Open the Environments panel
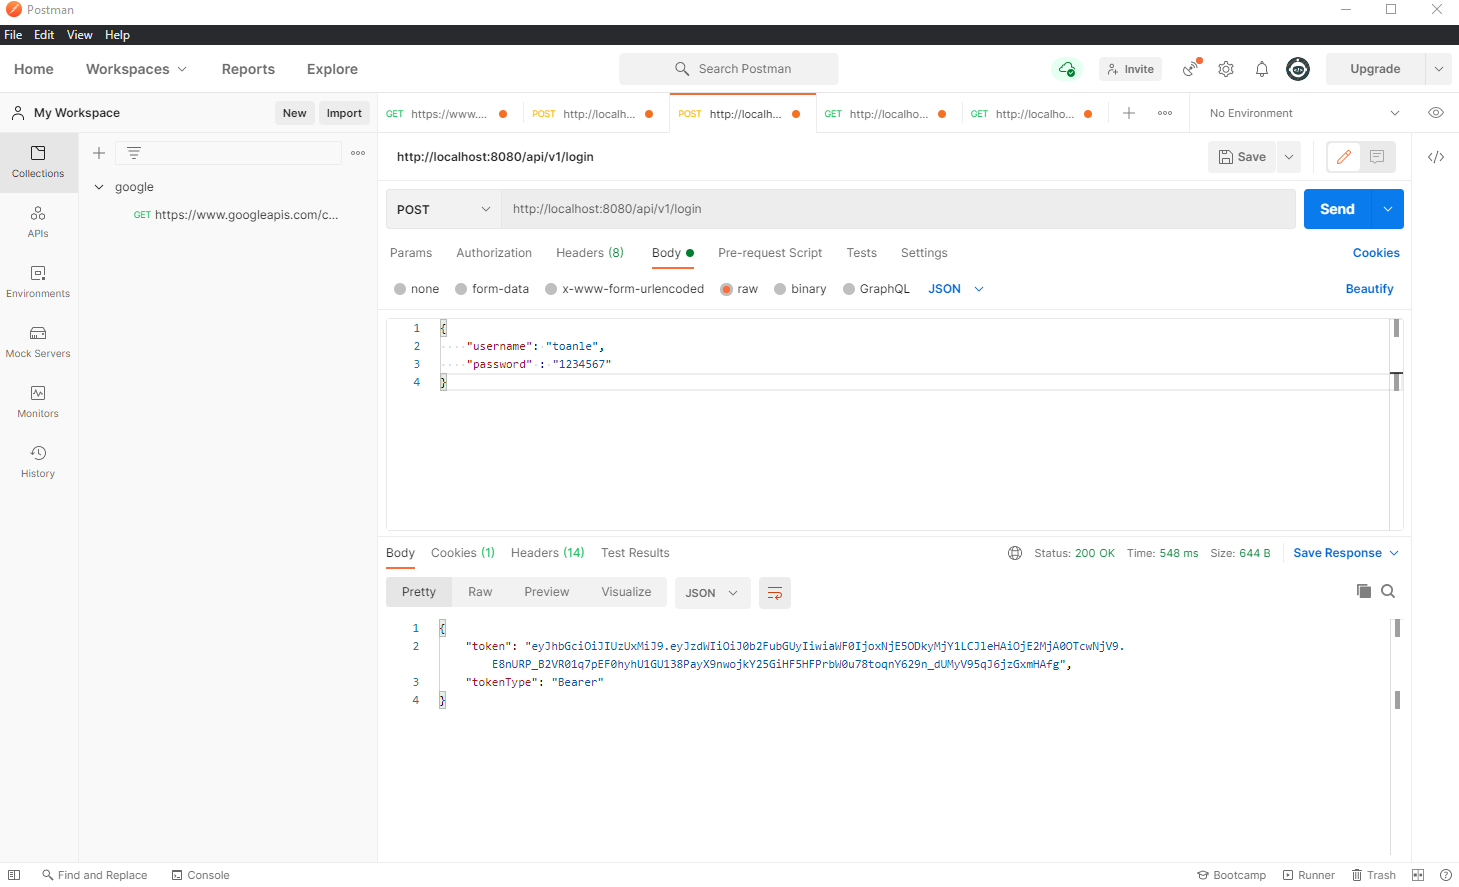This screenshot has width=1459, height=887. tap(38, 283)
